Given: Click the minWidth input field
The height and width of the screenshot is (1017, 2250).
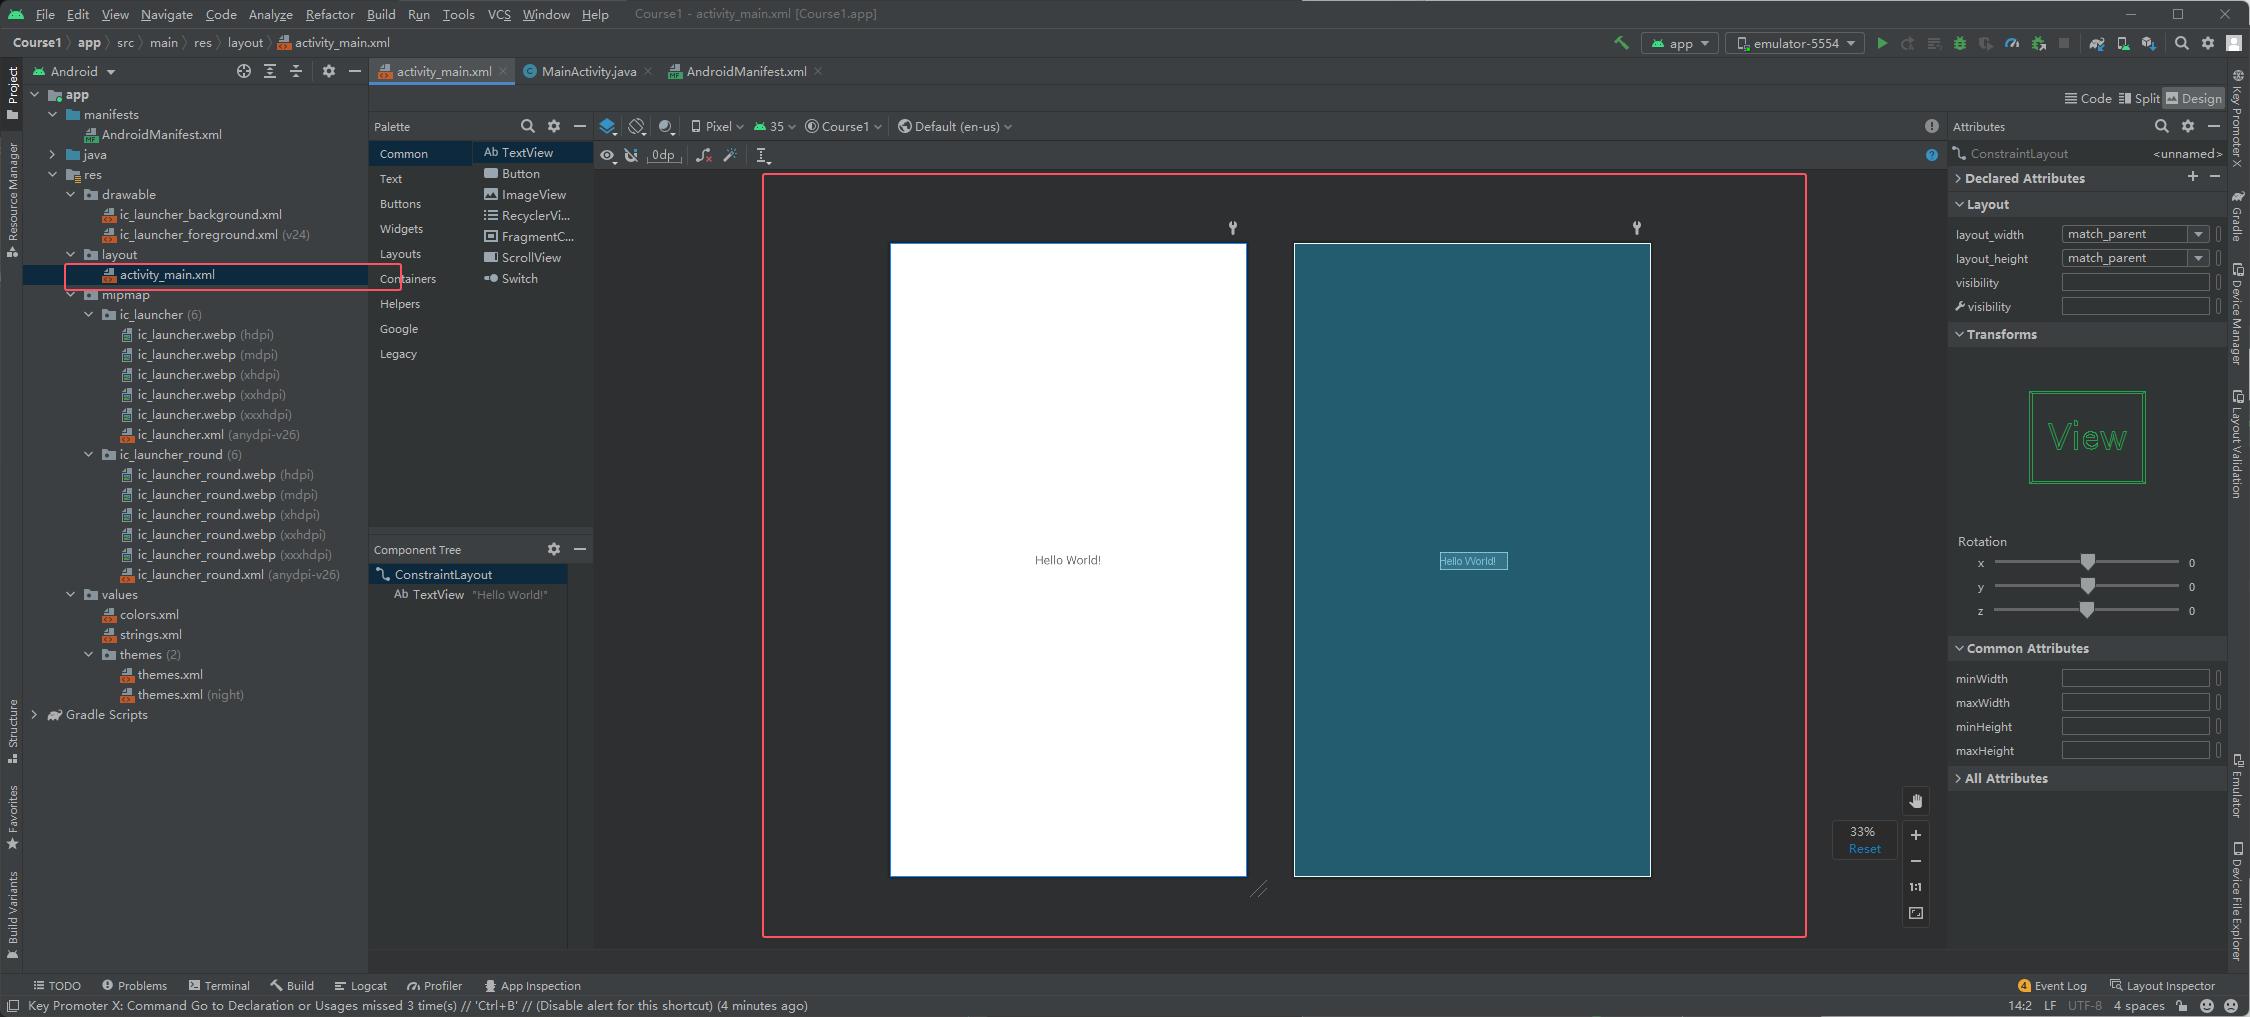Looking at the screenshot, I should [x=2135, y=678].
